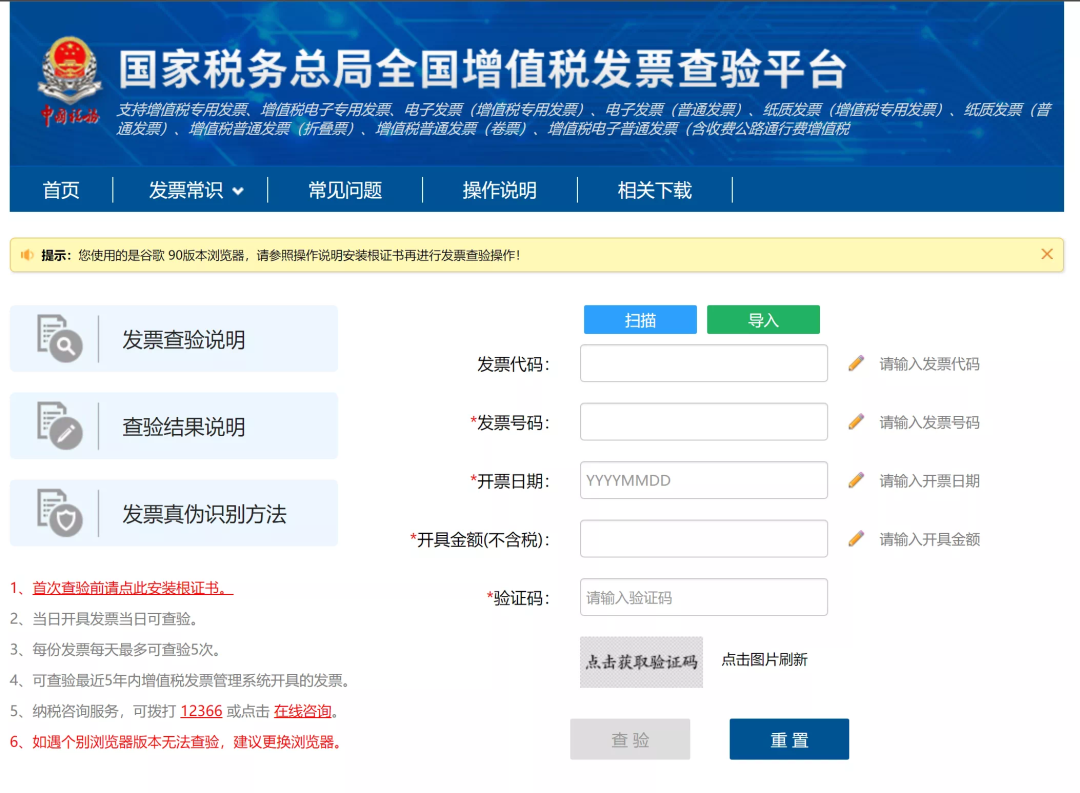Click the China Tax national emblem logo
The height and width of the screenshot is (793, 1080).
tap(70, 81)
